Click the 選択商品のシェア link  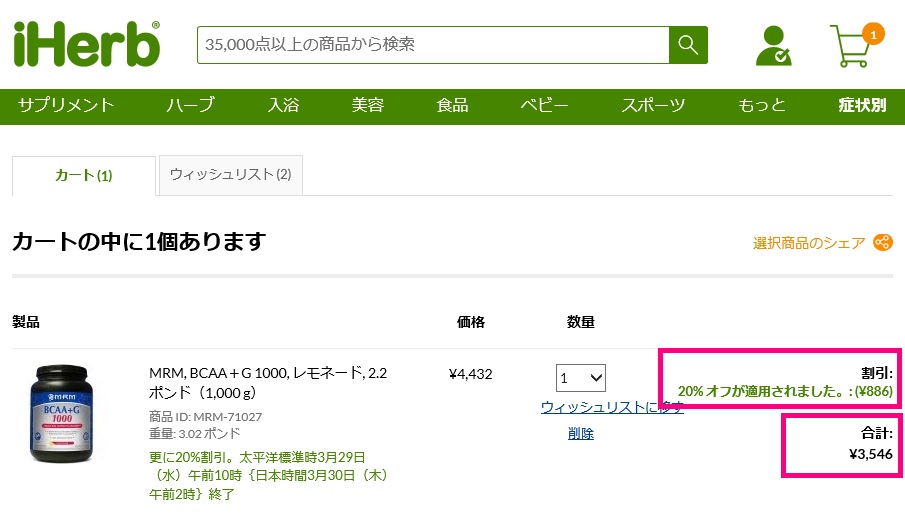point(809,243)
